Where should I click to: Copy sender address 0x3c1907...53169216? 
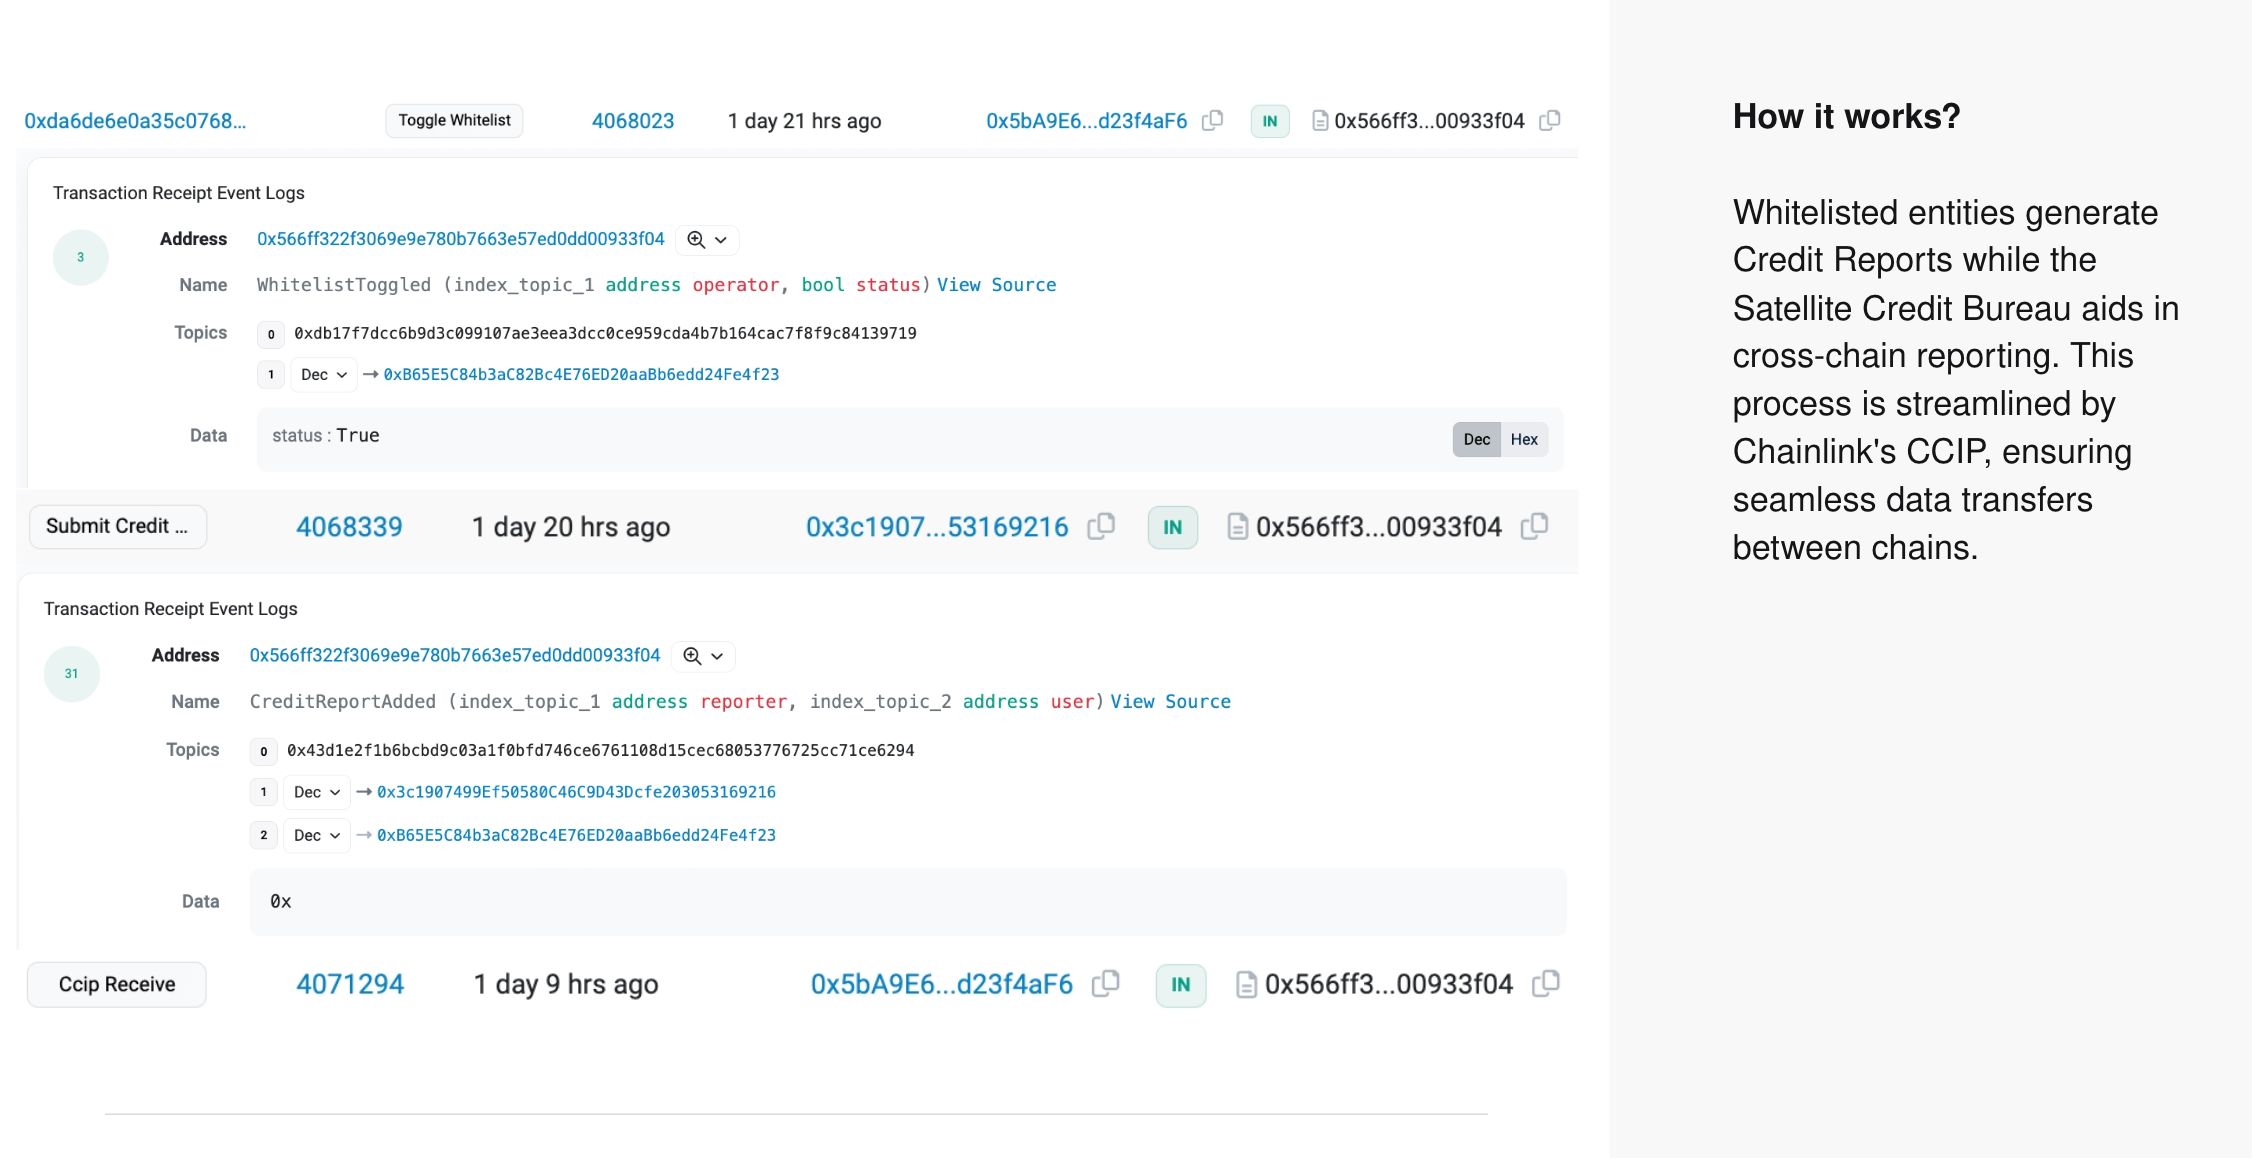pos(1101,527)
